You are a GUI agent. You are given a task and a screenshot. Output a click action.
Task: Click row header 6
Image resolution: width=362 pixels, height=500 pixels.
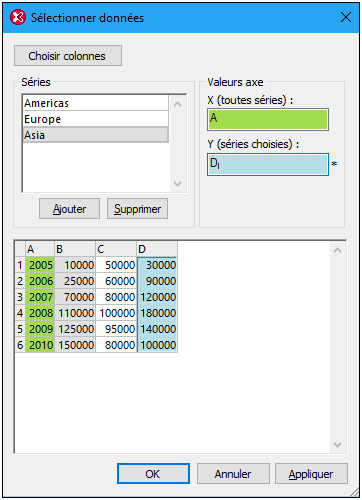tap(20, 345)
